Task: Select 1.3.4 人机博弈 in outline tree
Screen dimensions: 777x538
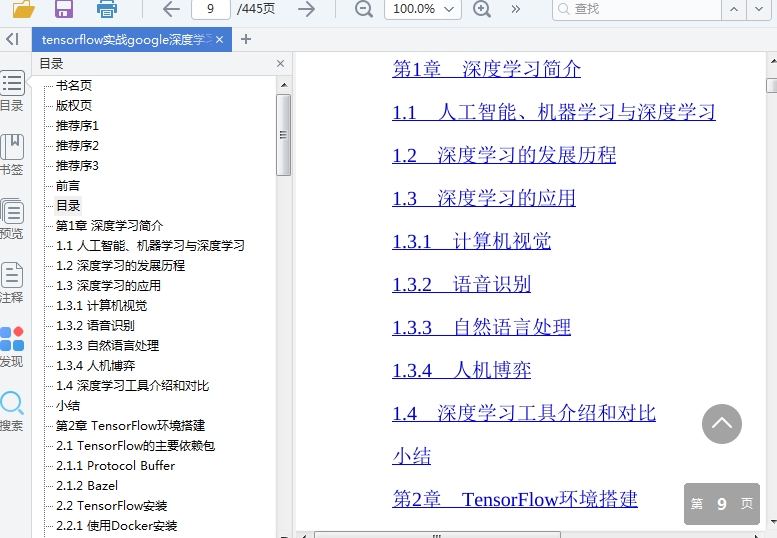Action: (96, 366)
